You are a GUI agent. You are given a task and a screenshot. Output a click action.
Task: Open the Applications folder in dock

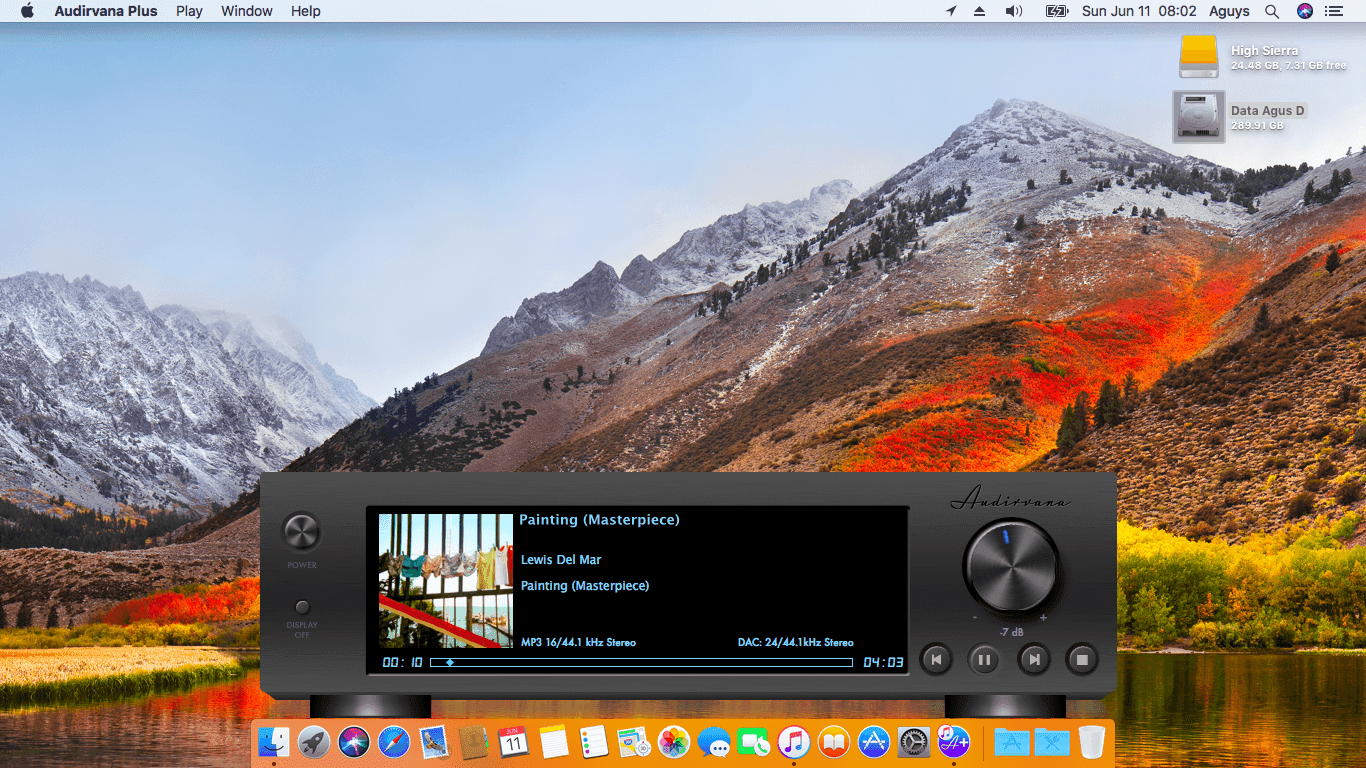1012,742
